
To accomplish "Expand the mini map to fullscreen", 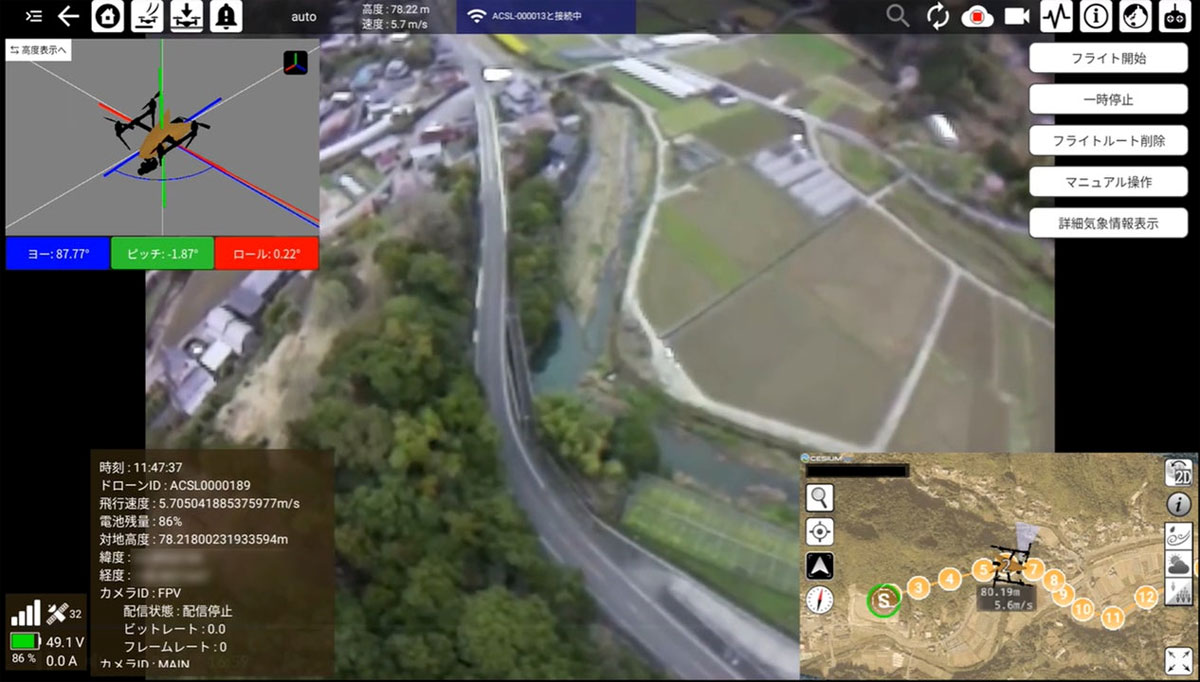I will click(1179, 660).
